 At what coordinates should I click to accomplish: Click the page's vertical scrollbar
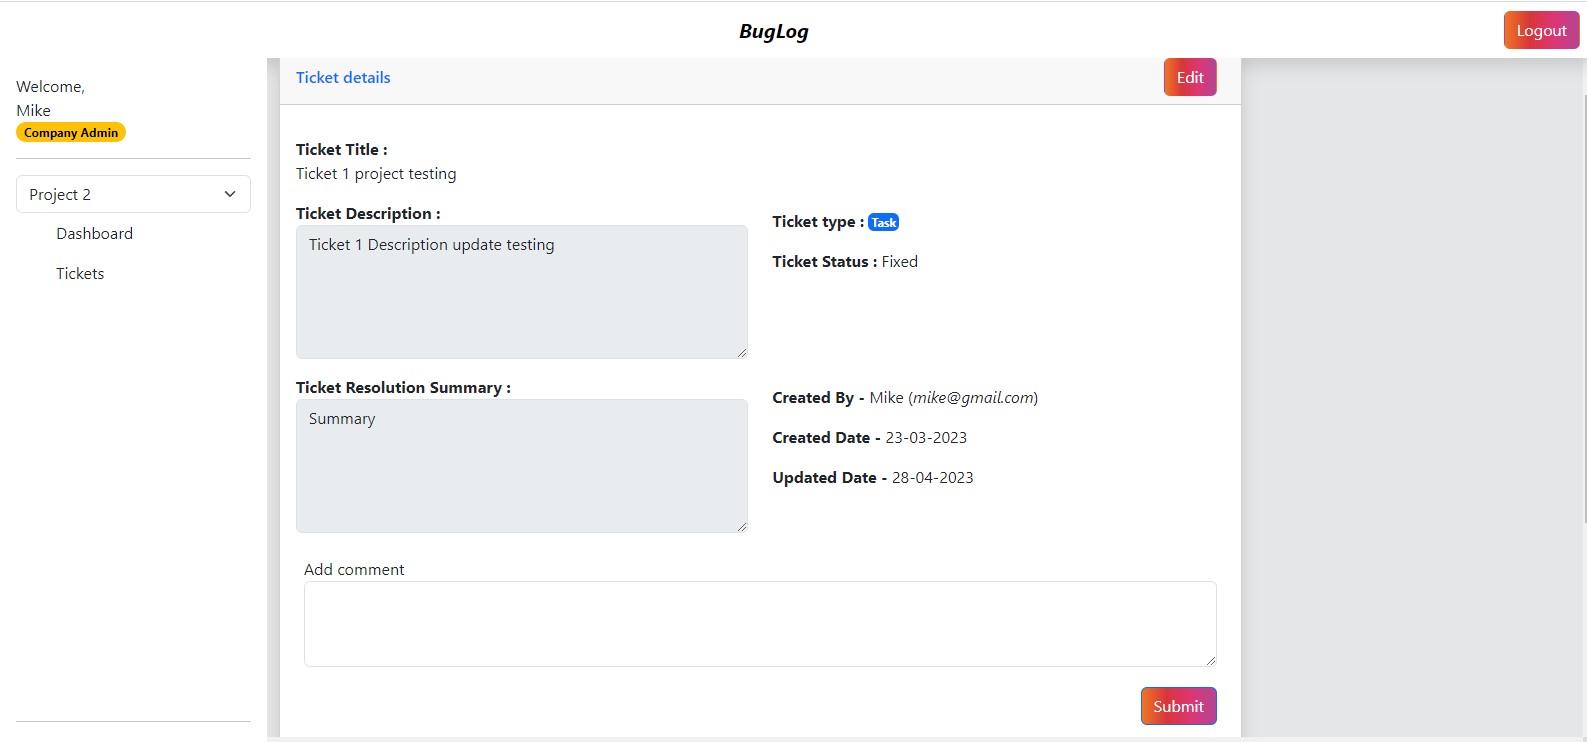(x=1584, y=300)
